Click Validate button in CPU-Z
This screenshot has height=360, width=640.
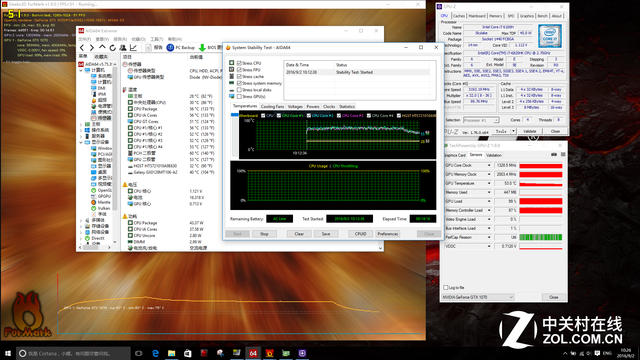pyautogui.click(x=529, y=131)
